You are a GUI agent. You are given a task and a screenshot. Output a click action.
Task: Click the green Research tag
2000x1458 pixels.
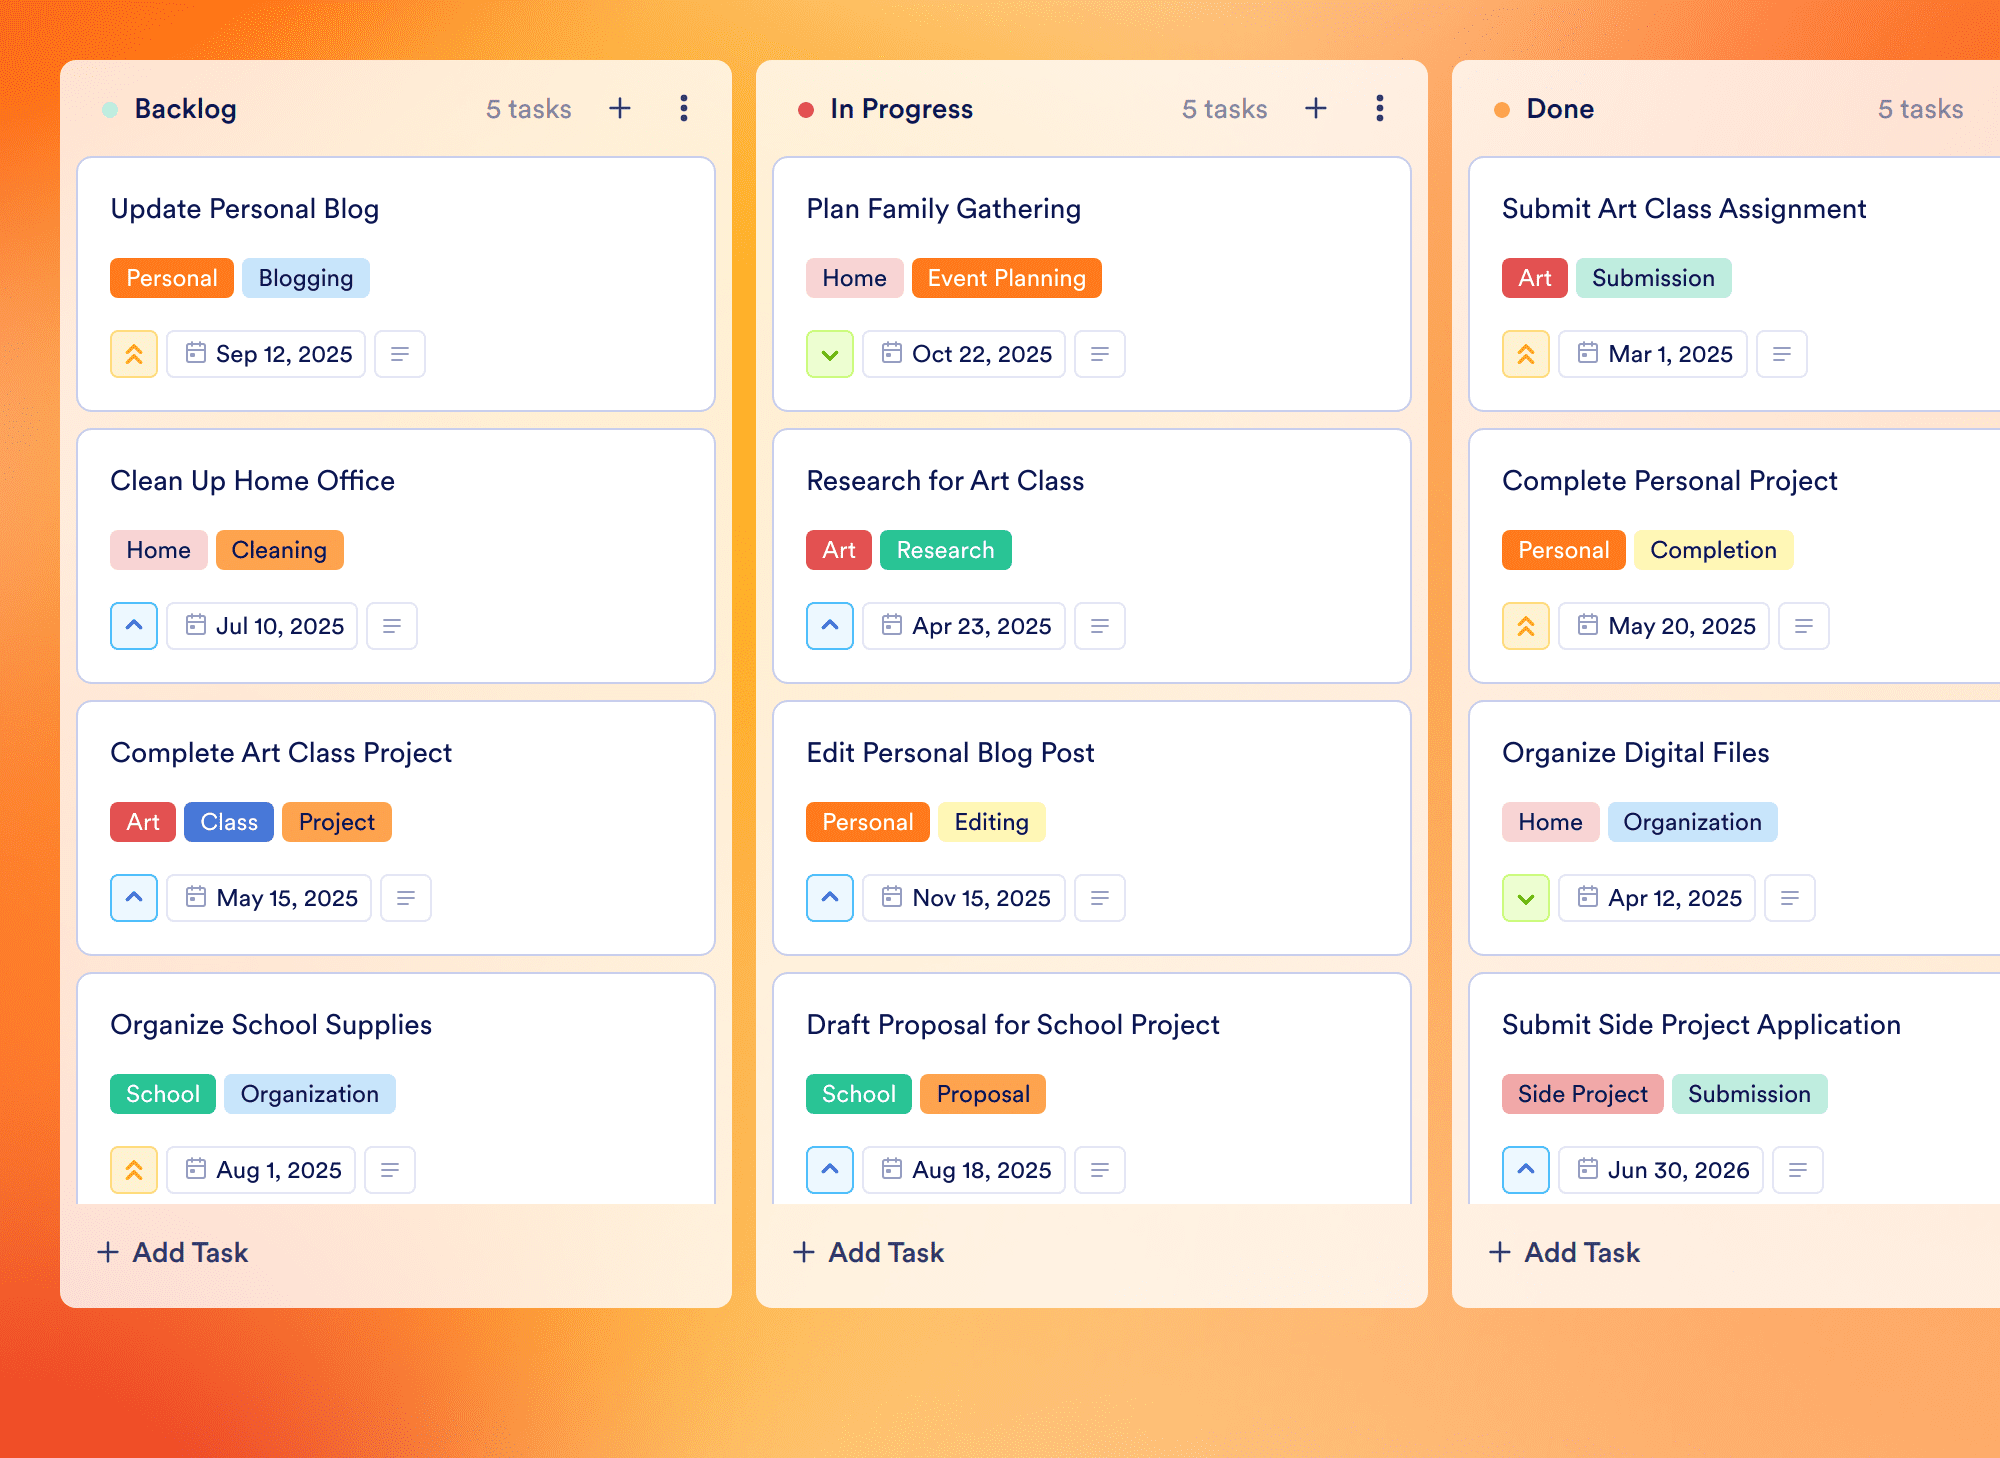(945, 550)
